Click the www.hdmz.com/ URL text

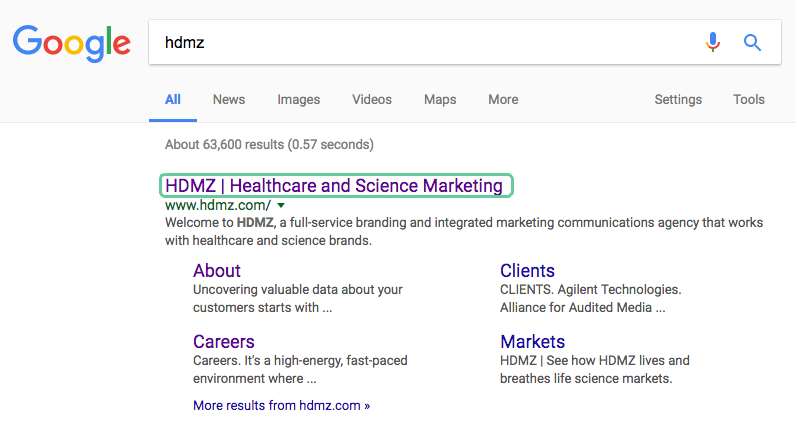pyautogui.click(x=218, y=205)
